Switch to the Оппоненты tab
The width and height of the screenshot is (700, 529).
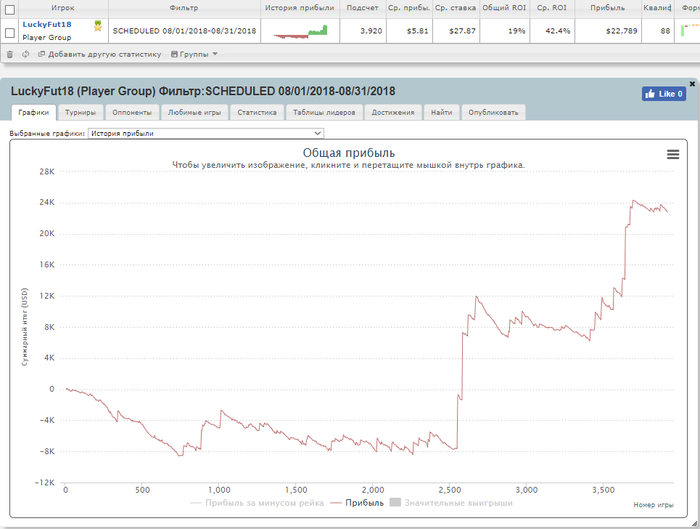132,112
